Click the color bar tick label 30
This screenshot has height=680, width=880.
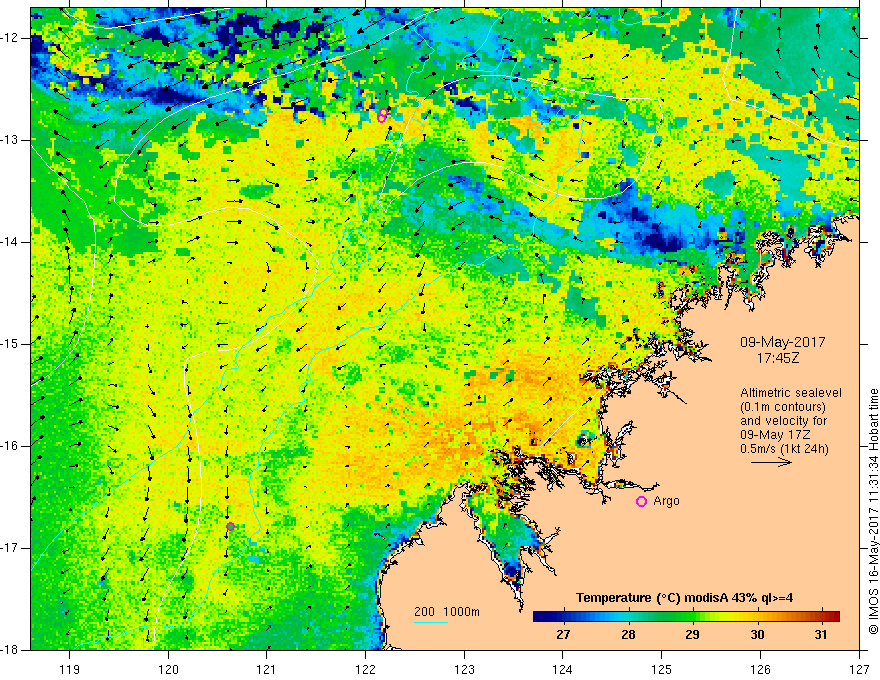pyautogui.click(x=757, y=635)
